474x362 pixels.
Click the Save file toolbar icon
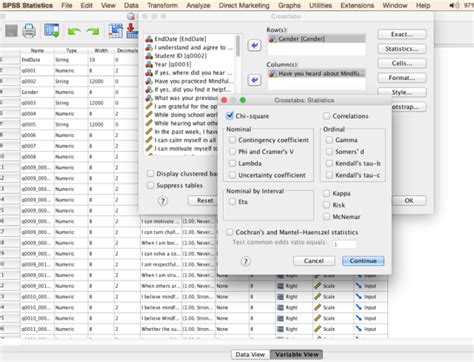point(11,31)
